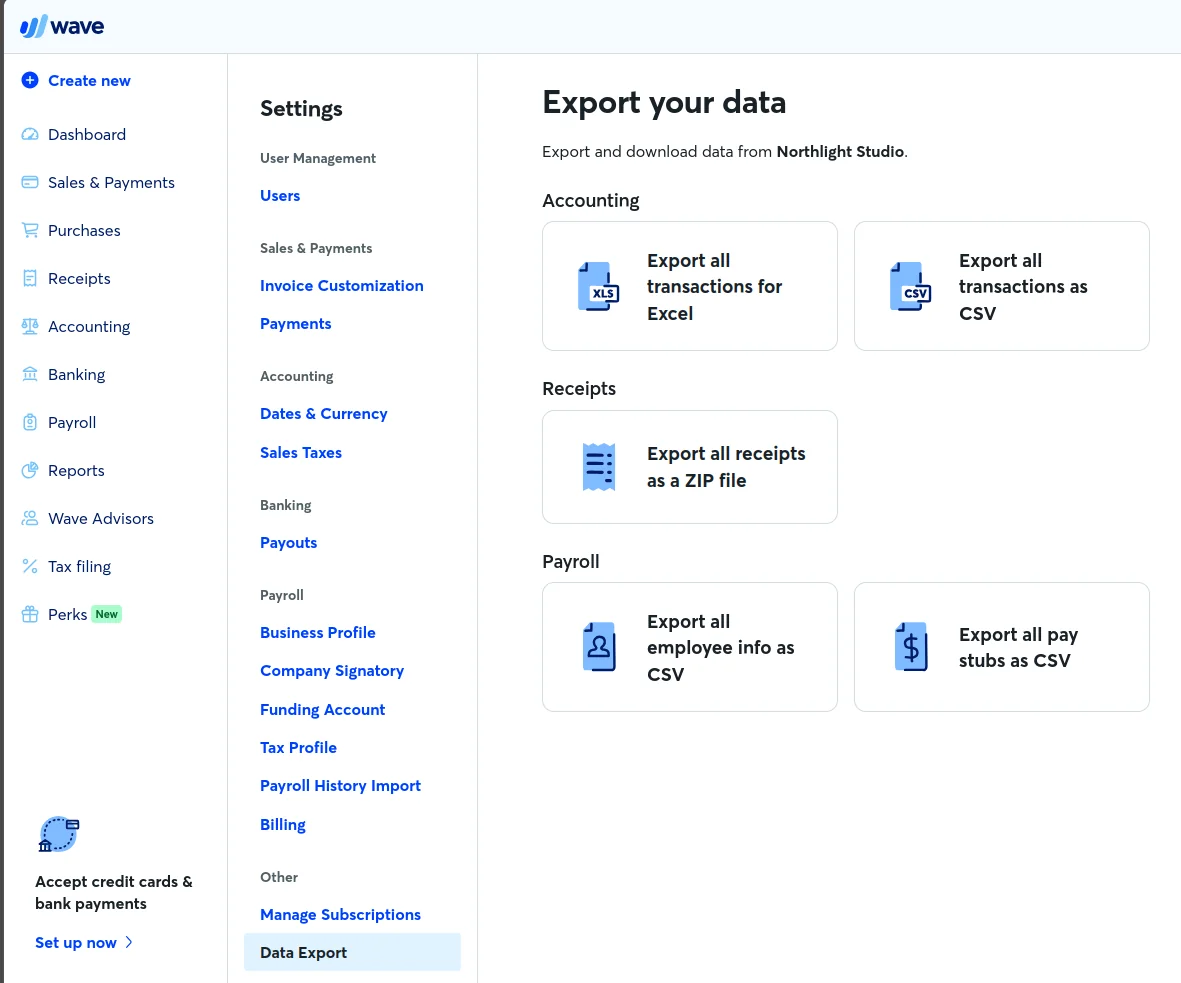Open Wave Advisors
1181x983 pixels.
point(101,518)
